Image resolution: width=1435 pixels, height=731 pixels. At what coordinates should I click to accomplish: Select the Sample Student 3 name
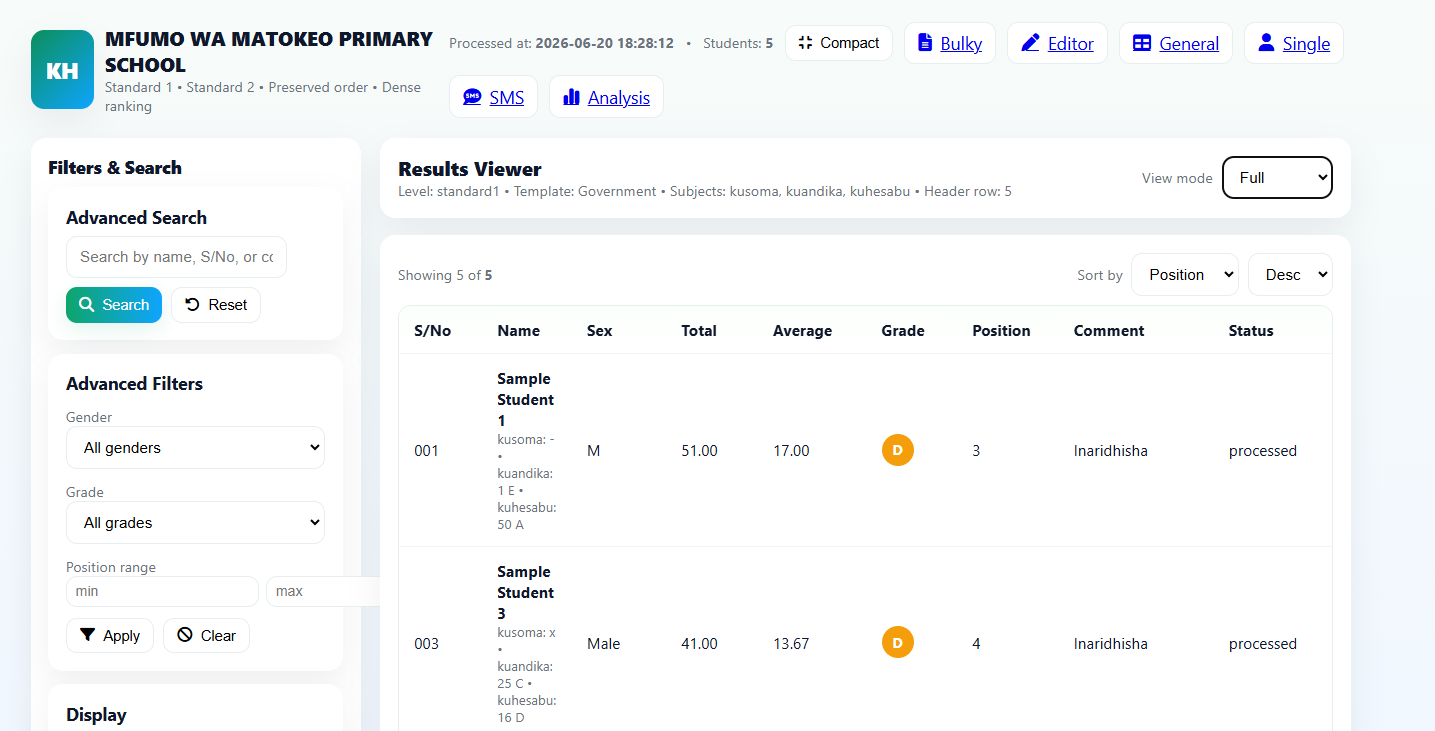coord(526,593)
